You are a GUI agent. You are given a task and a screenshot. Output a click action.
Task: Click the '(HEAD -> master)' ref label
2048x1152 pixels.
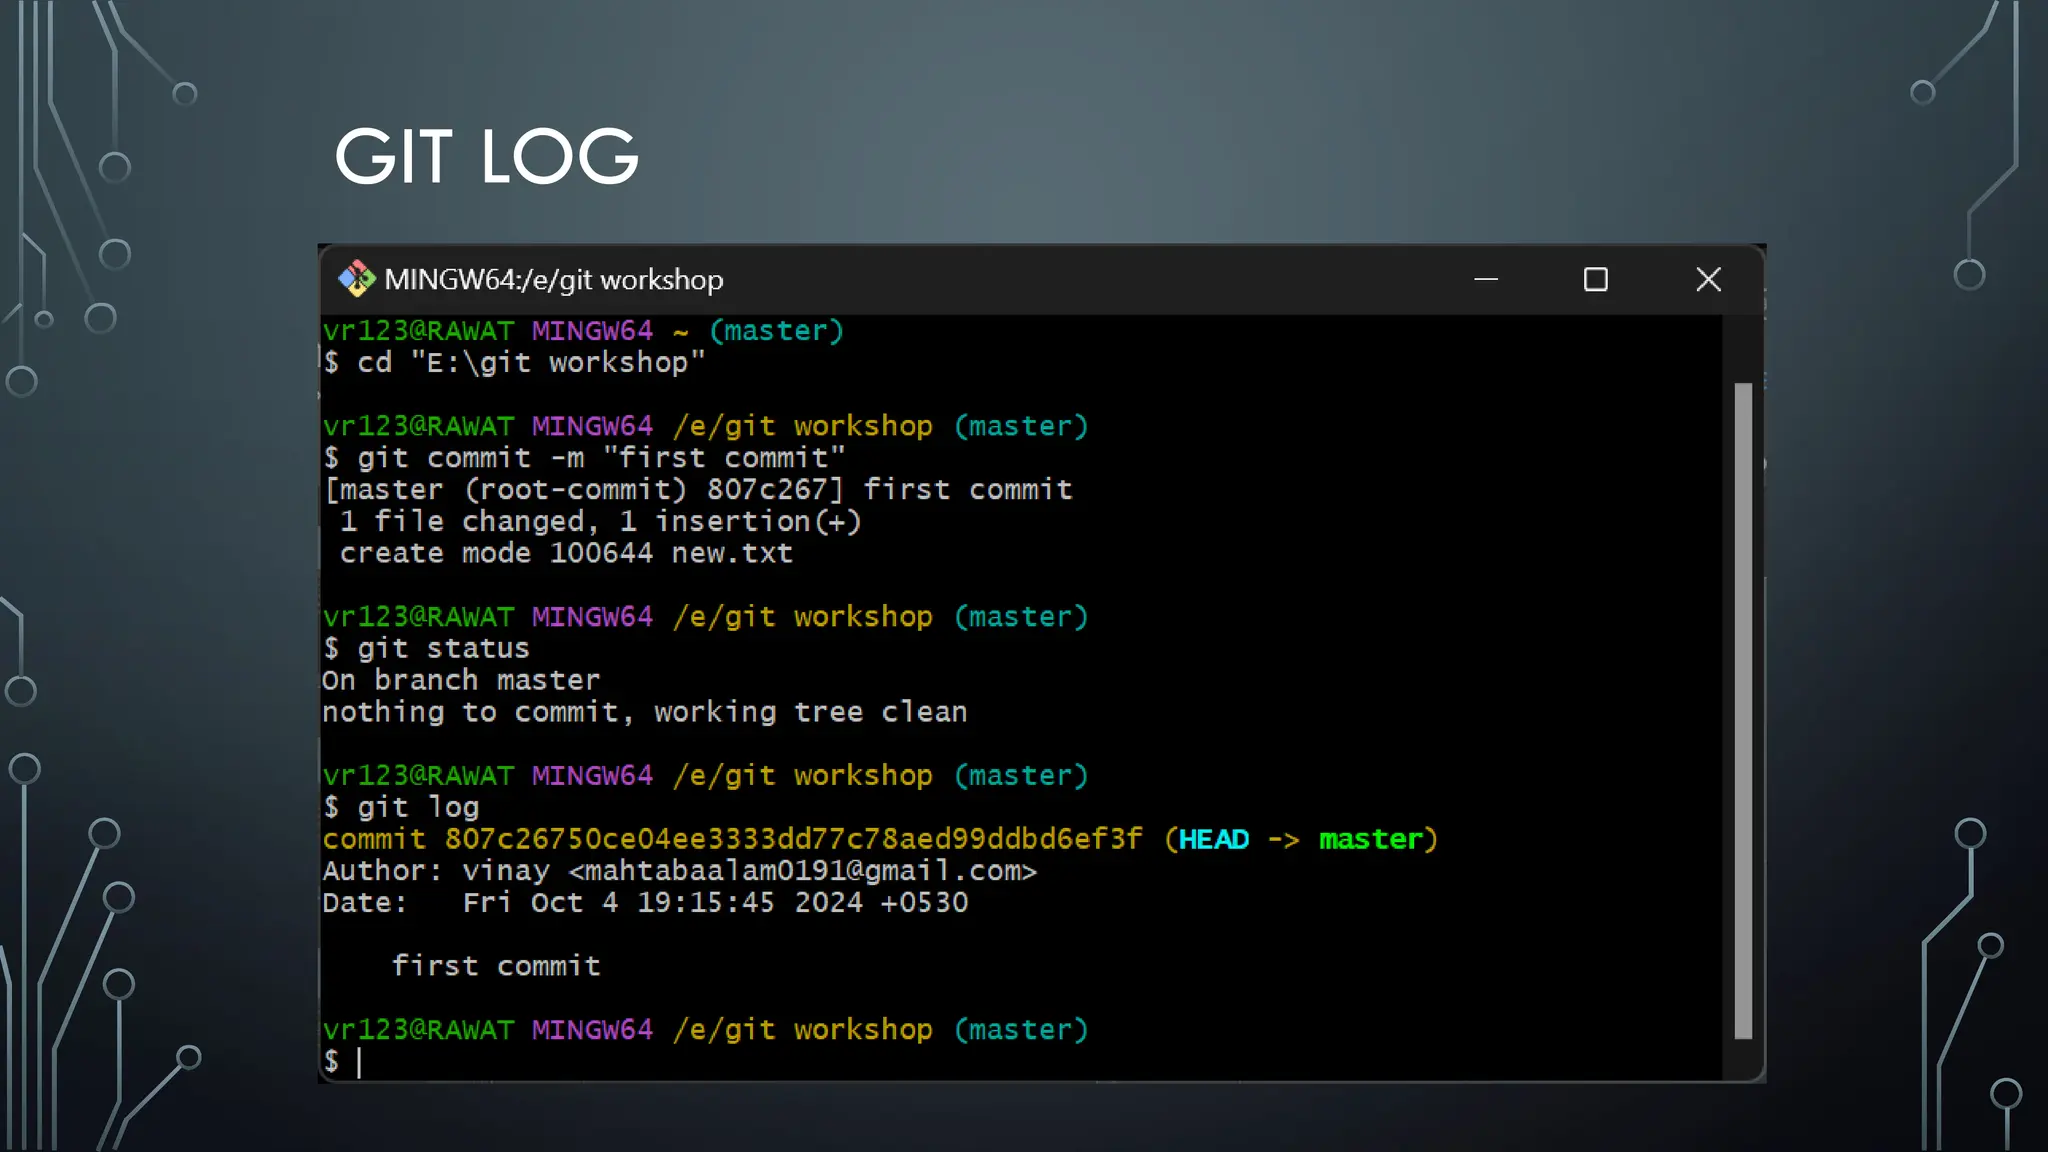[1301, 839]
